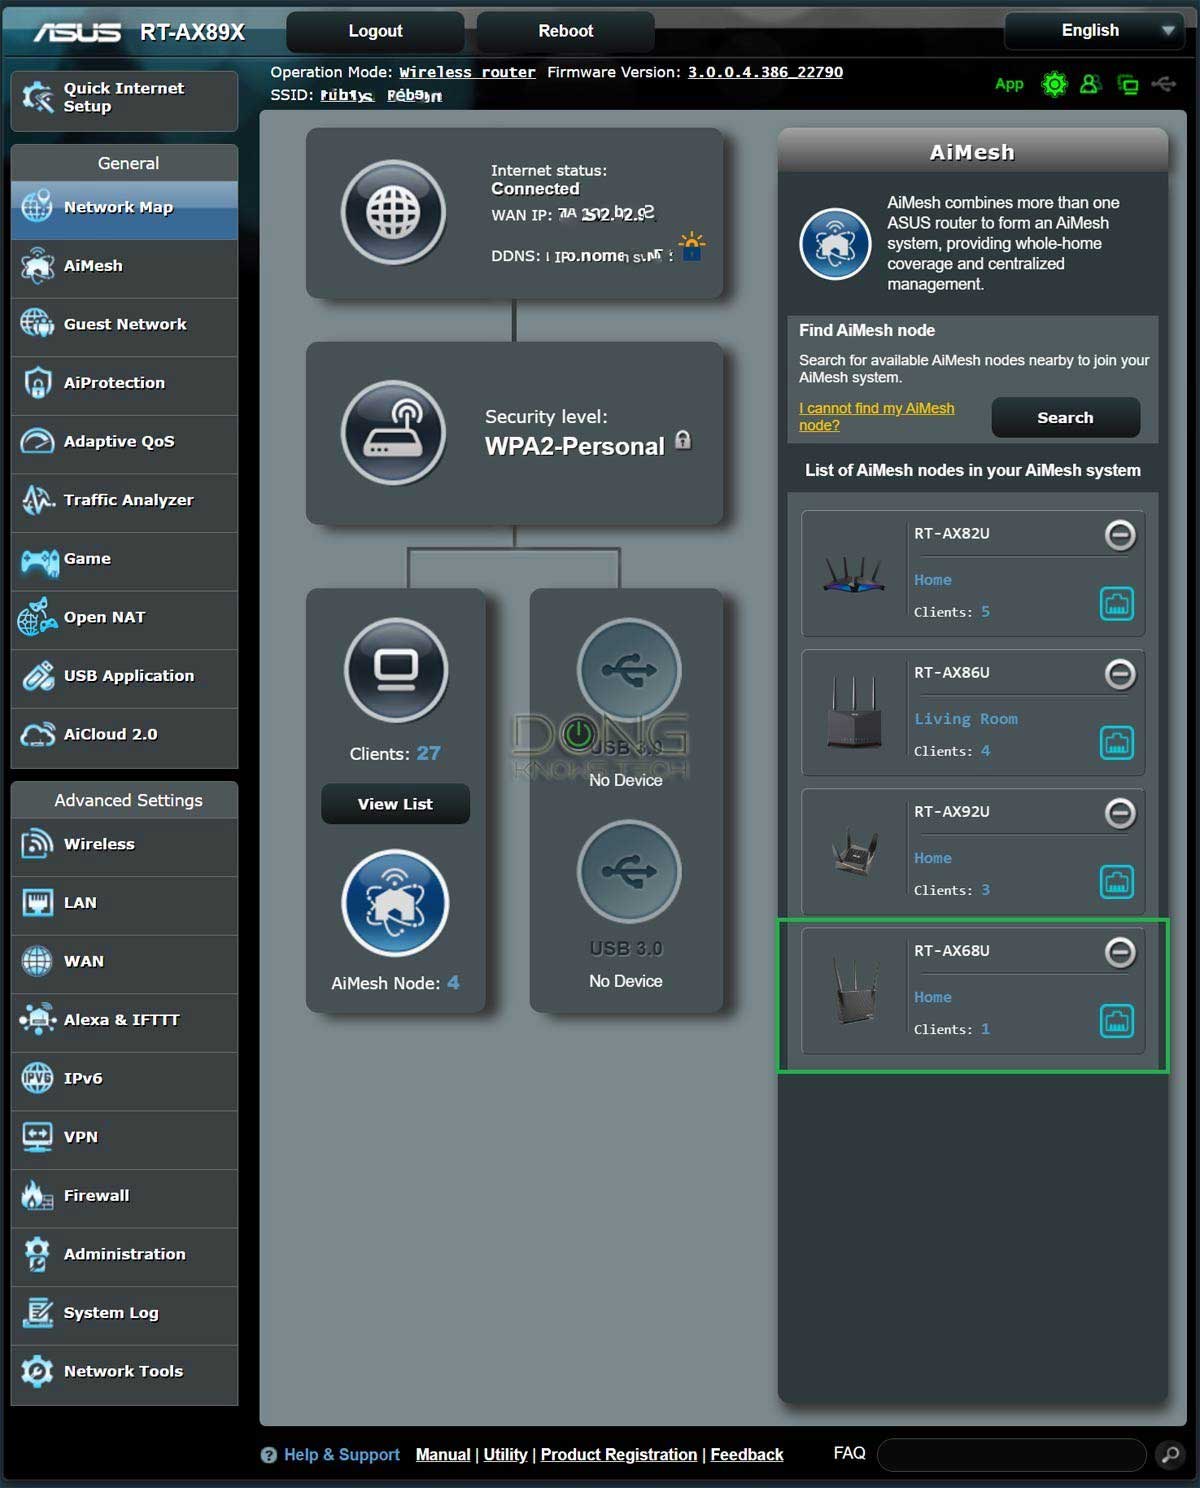Click the wireless router security icon
The image size is (1200, 1488).
pyautogui.click(x=393, y=433)
